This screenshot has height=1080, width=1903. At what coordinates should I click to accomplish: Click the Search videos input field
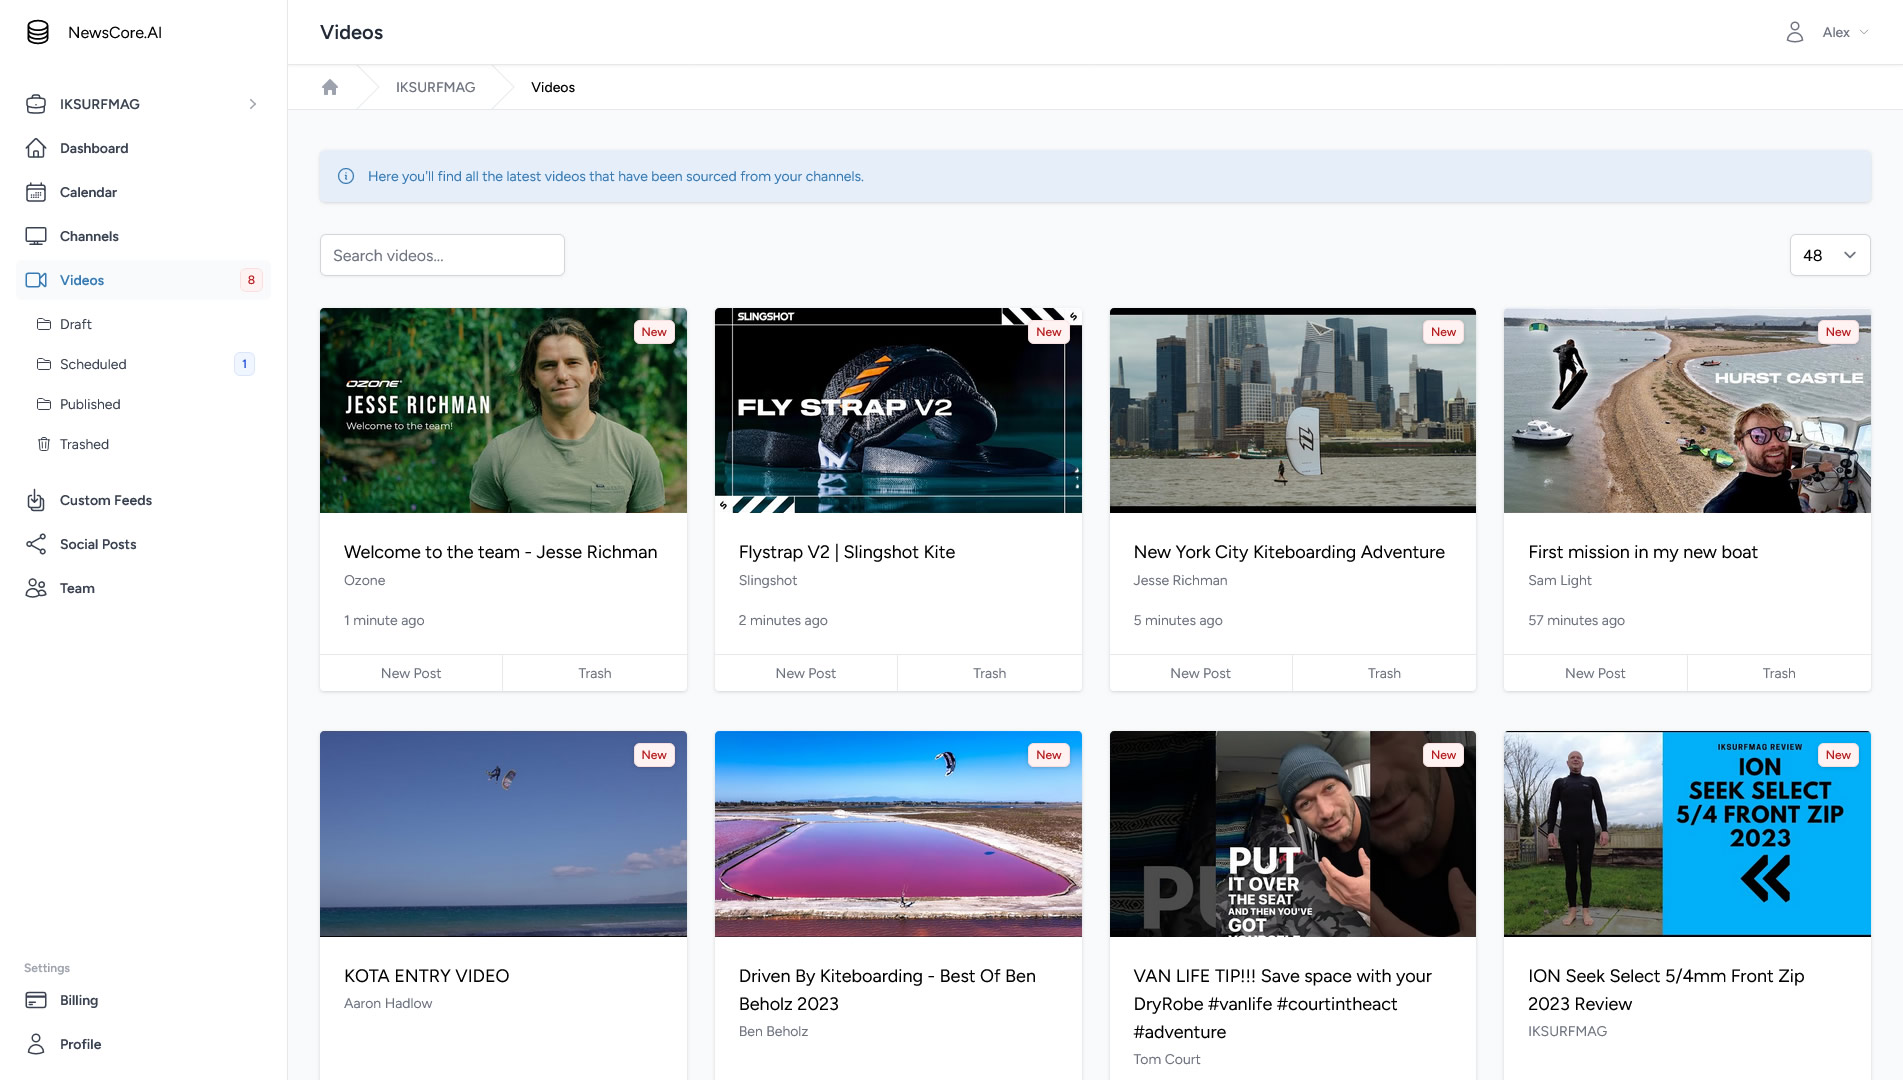pyautogui.click(x=442, y=255)
